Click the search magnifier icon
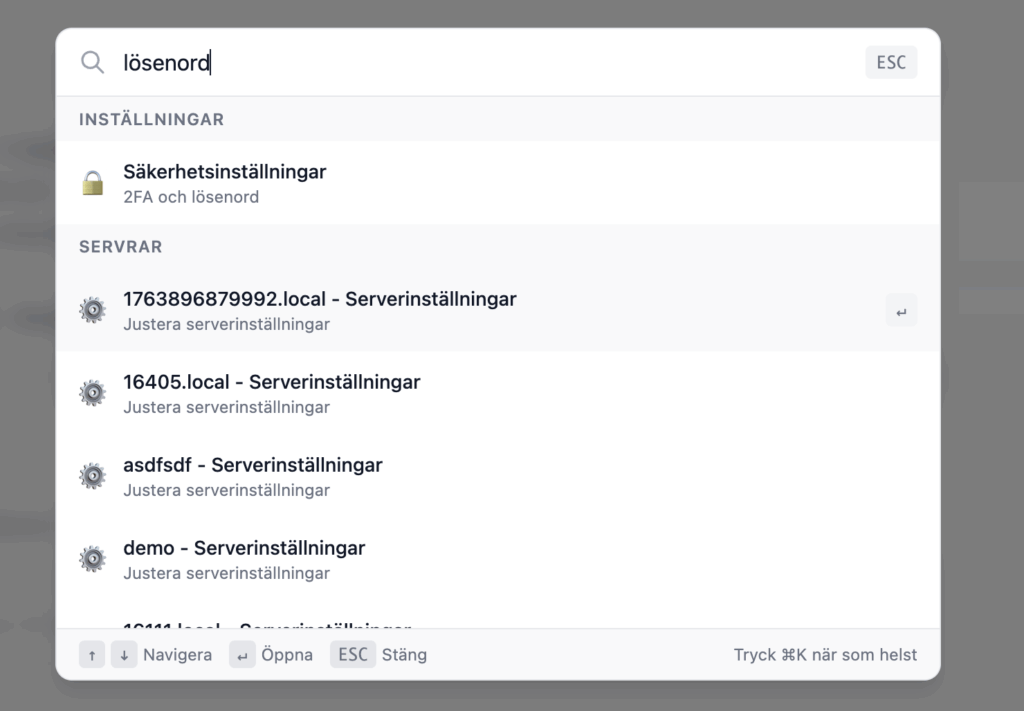 [92, 63]
